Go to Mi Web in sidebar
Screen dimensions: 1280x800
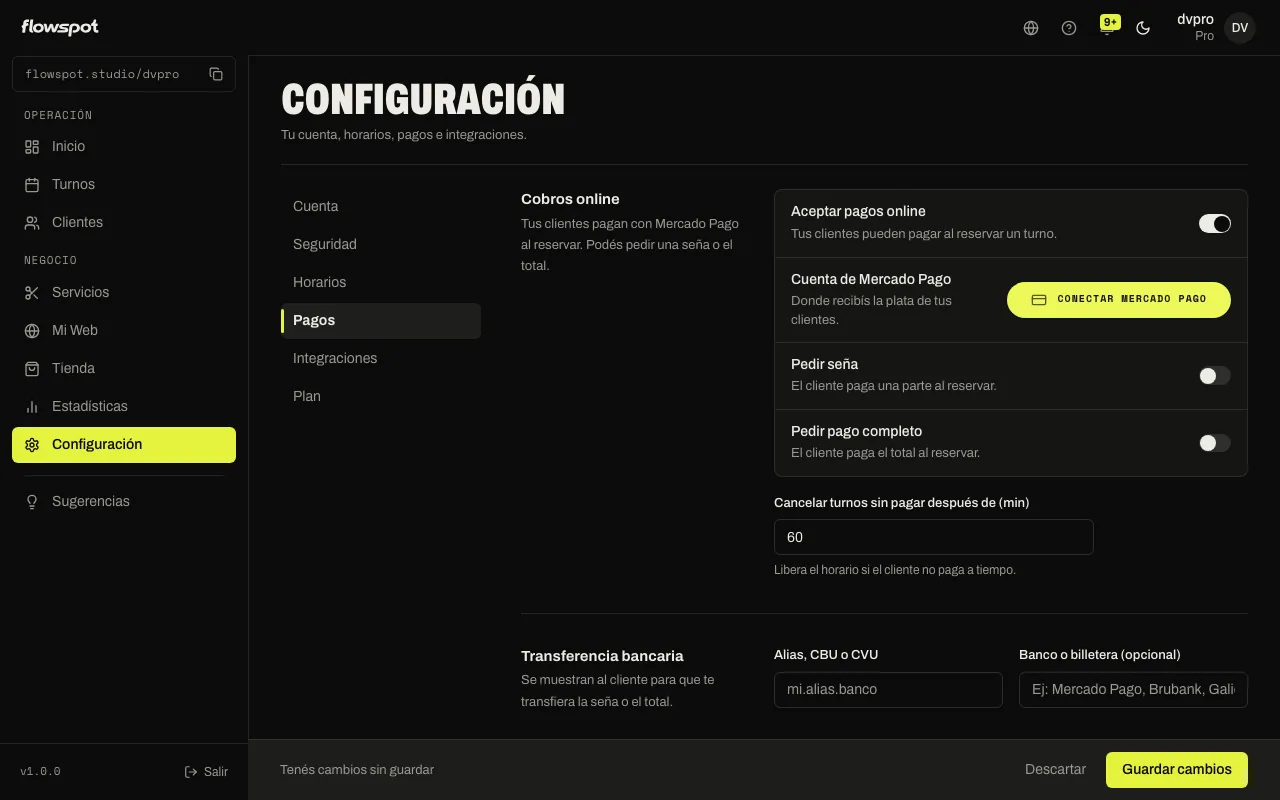point(124,330)
